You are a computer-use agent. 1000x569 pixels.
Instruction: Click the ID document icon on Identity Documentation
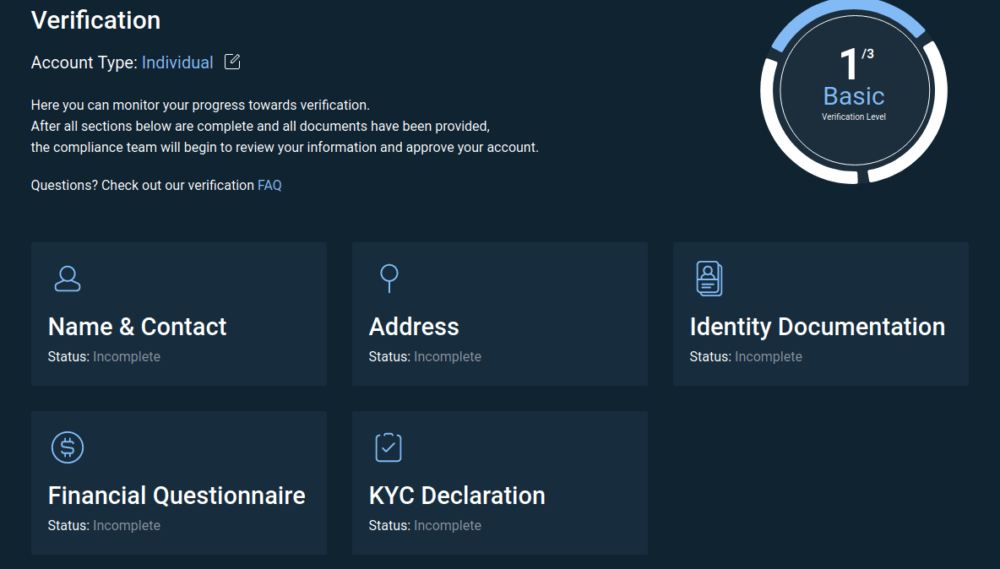[709, 278]
